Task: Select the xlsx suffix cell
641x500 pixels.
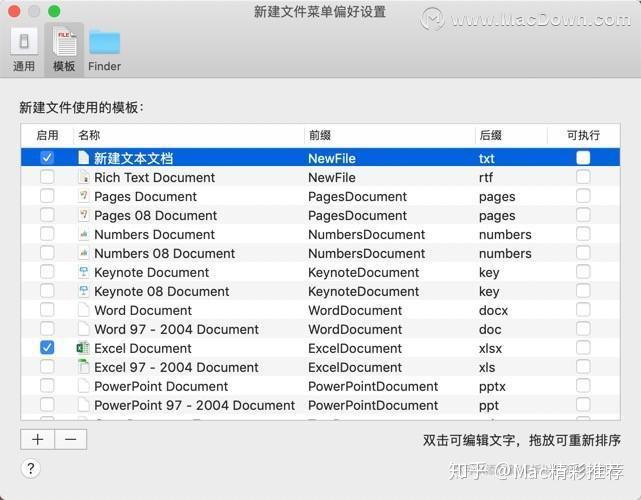Action: (490, 348)
